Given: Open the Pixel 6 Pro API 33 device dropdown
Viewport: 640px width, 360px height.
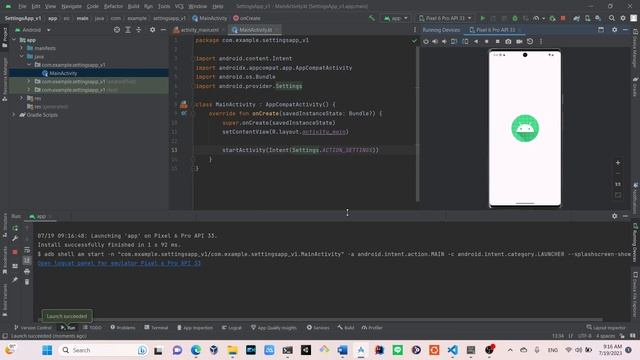Looking at the screenshot, I should click(445, 18).
